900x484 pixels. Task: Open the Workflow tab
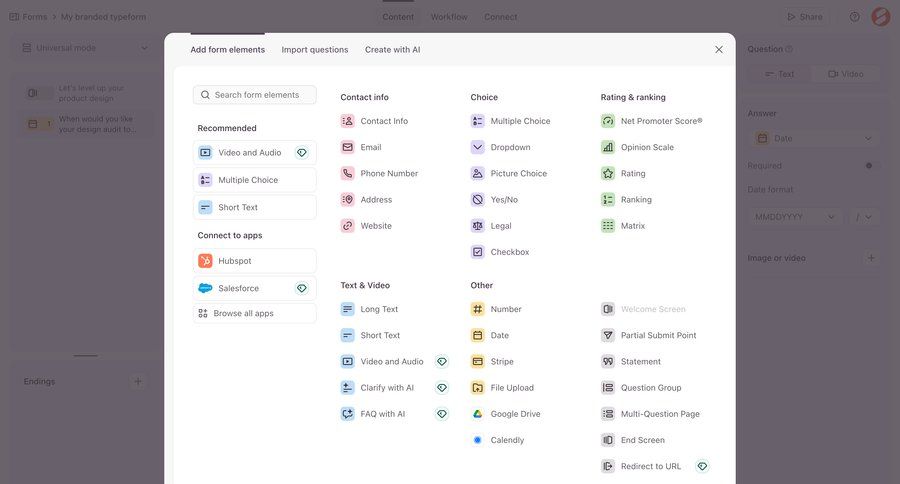point(449,17)
